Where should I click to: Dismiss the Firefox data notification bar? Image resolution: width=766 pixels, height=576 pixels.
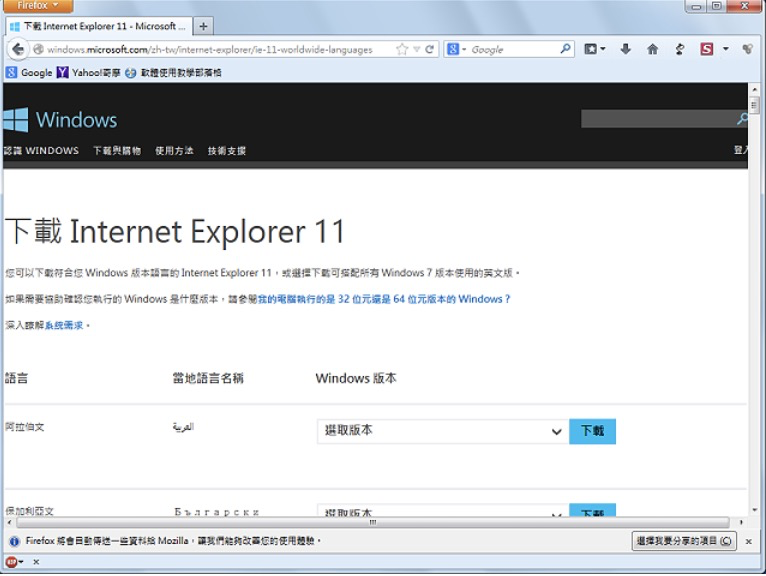coord(748,541)
